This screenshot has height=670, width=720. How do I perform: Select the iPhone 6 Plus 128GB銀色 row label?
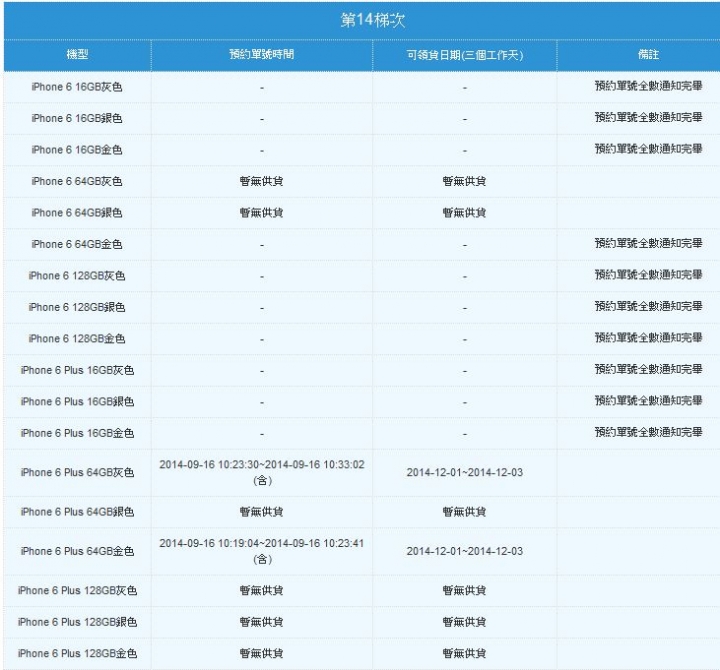point(77,622)
